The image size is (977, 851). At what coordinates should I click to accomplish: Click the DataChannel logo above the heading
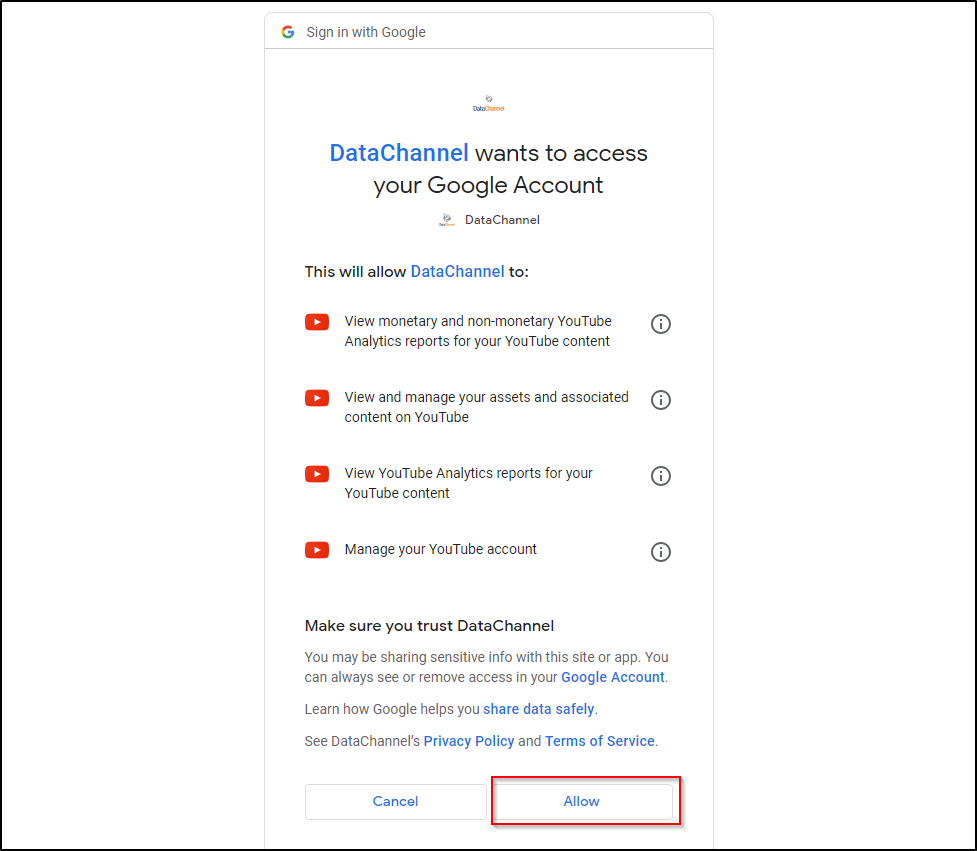pos(488,103)
